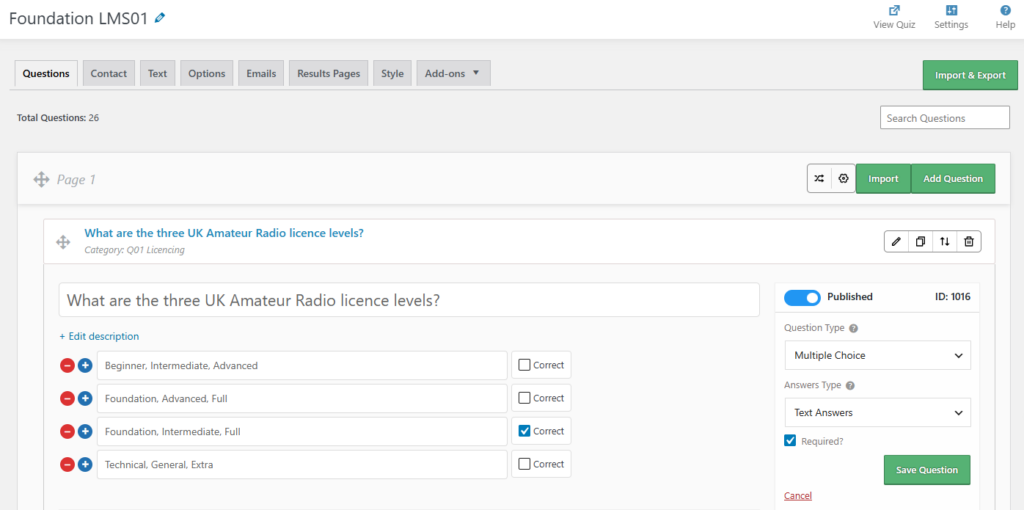Add answer after 'Beginner, Intermediate, Advanced'
The width and height of the screenshot is (1024, 510).
coord(85,365)
